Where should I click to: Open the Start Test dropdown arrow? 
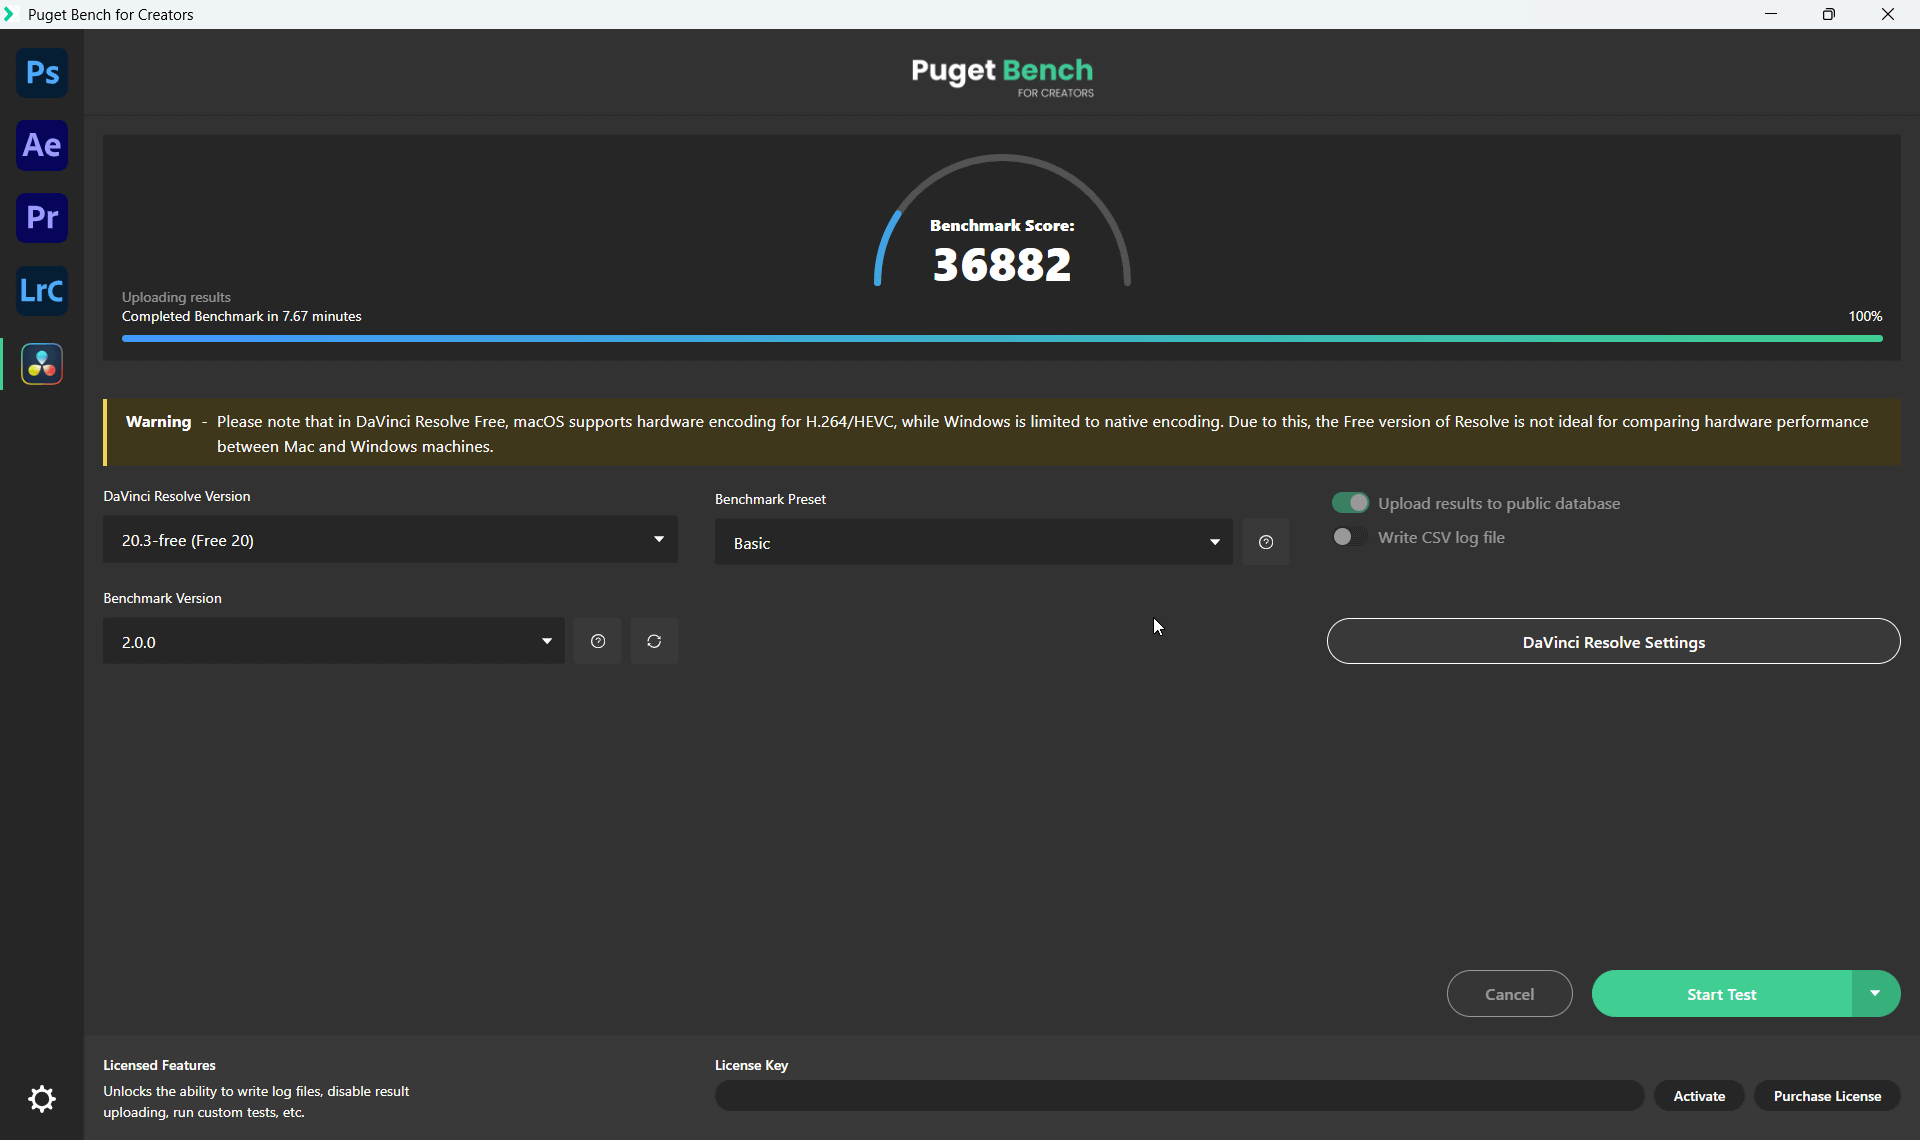(1875, 993)
